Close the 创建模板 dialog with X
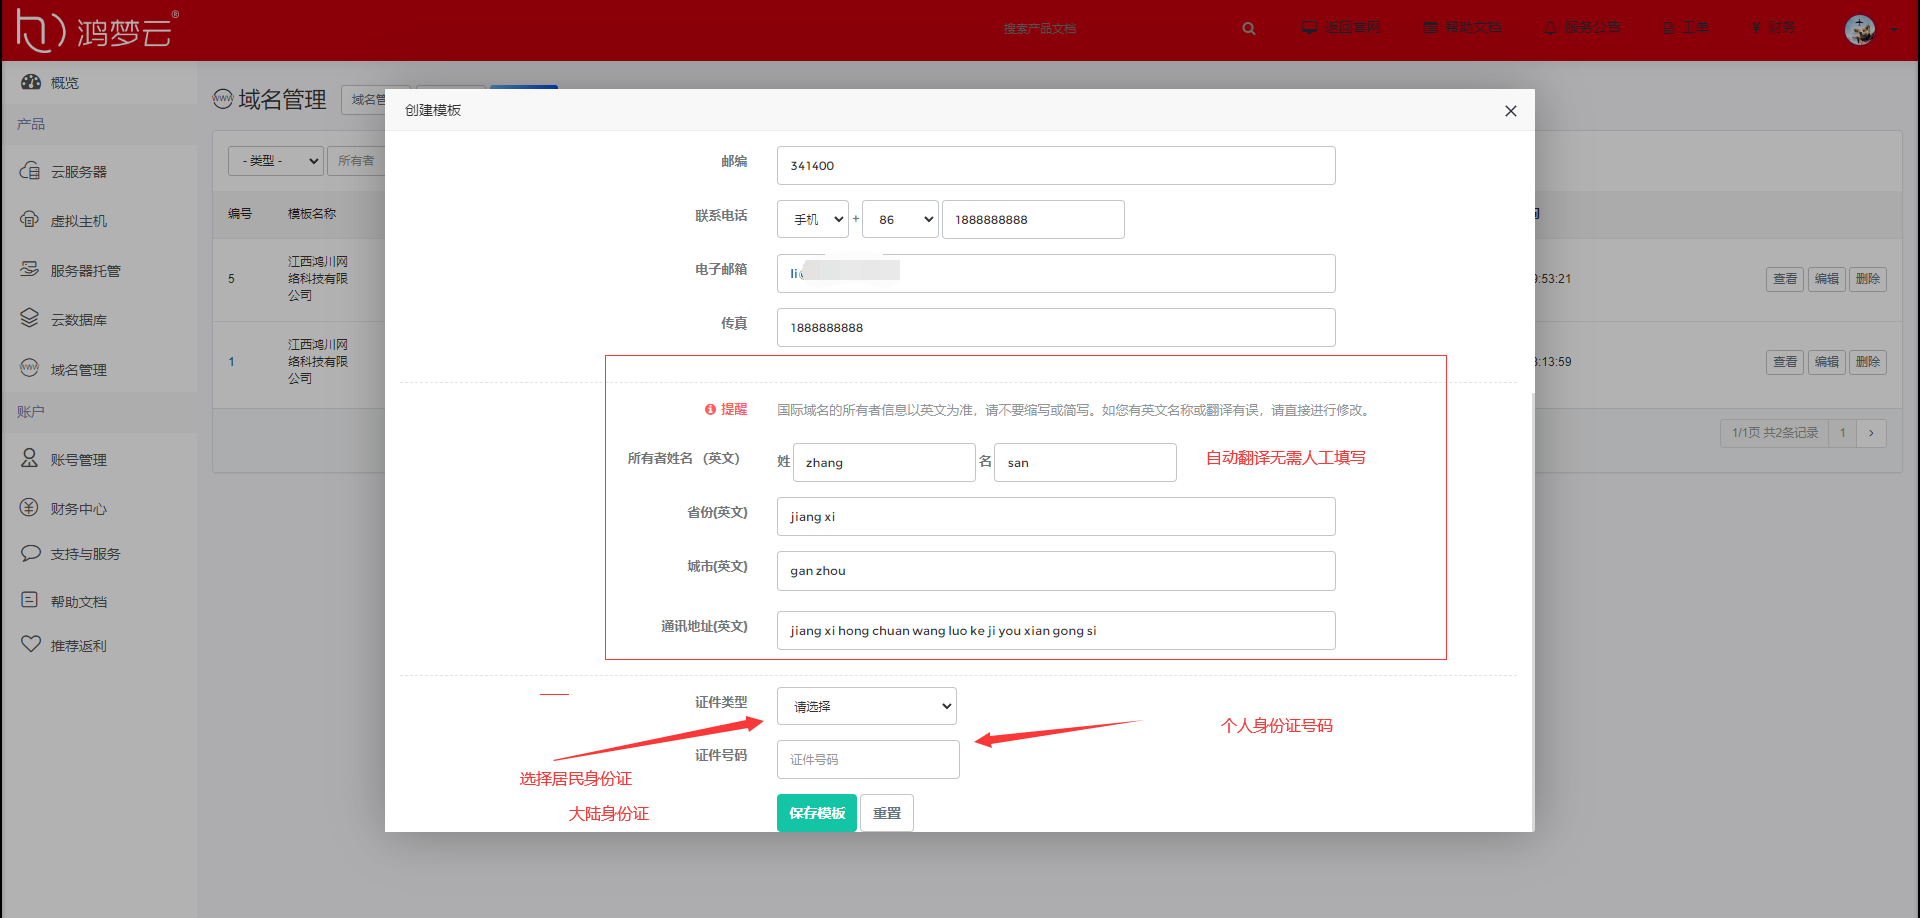This screenshot has height=918, width=1920. click(x=1510, y=111)
